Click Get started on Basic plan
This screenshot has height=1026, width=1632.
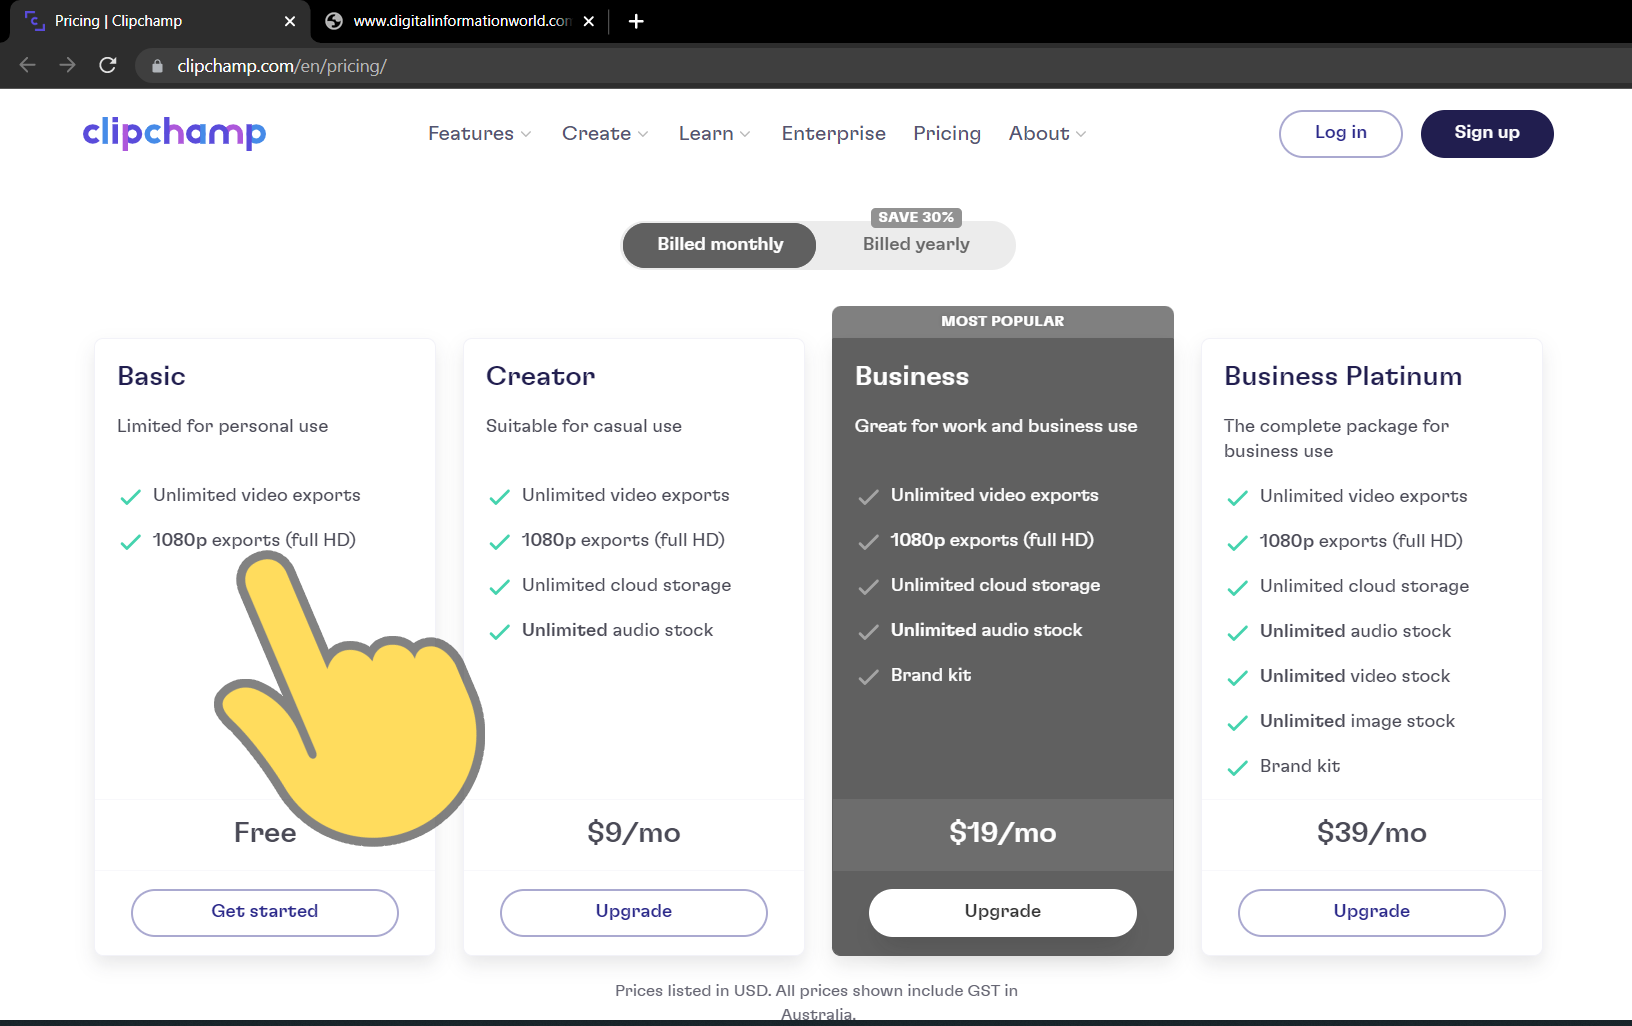click(x=265, y=912)
